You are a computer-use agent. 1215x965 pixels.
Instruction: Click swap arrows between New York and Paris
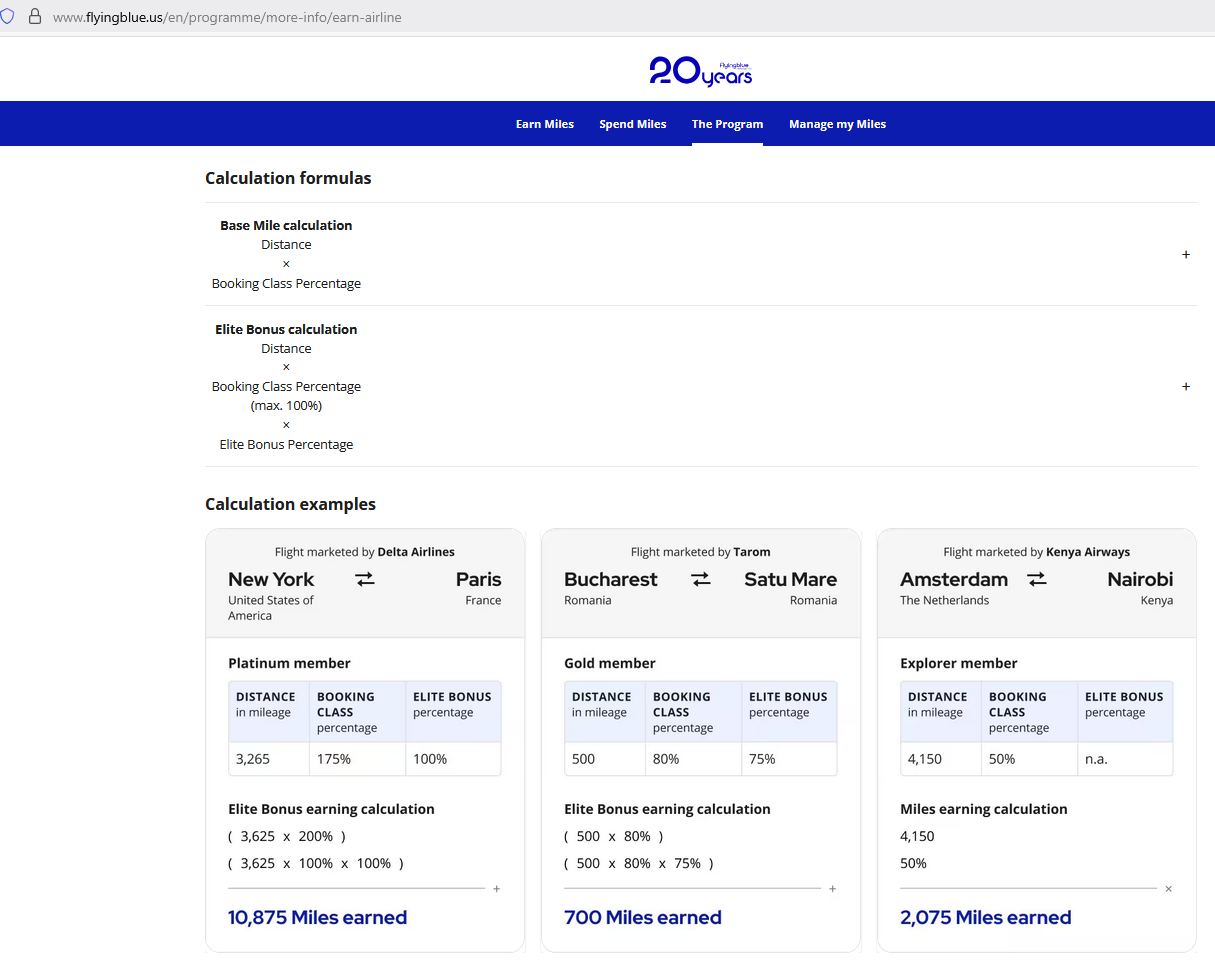click(x=365, y=579)
